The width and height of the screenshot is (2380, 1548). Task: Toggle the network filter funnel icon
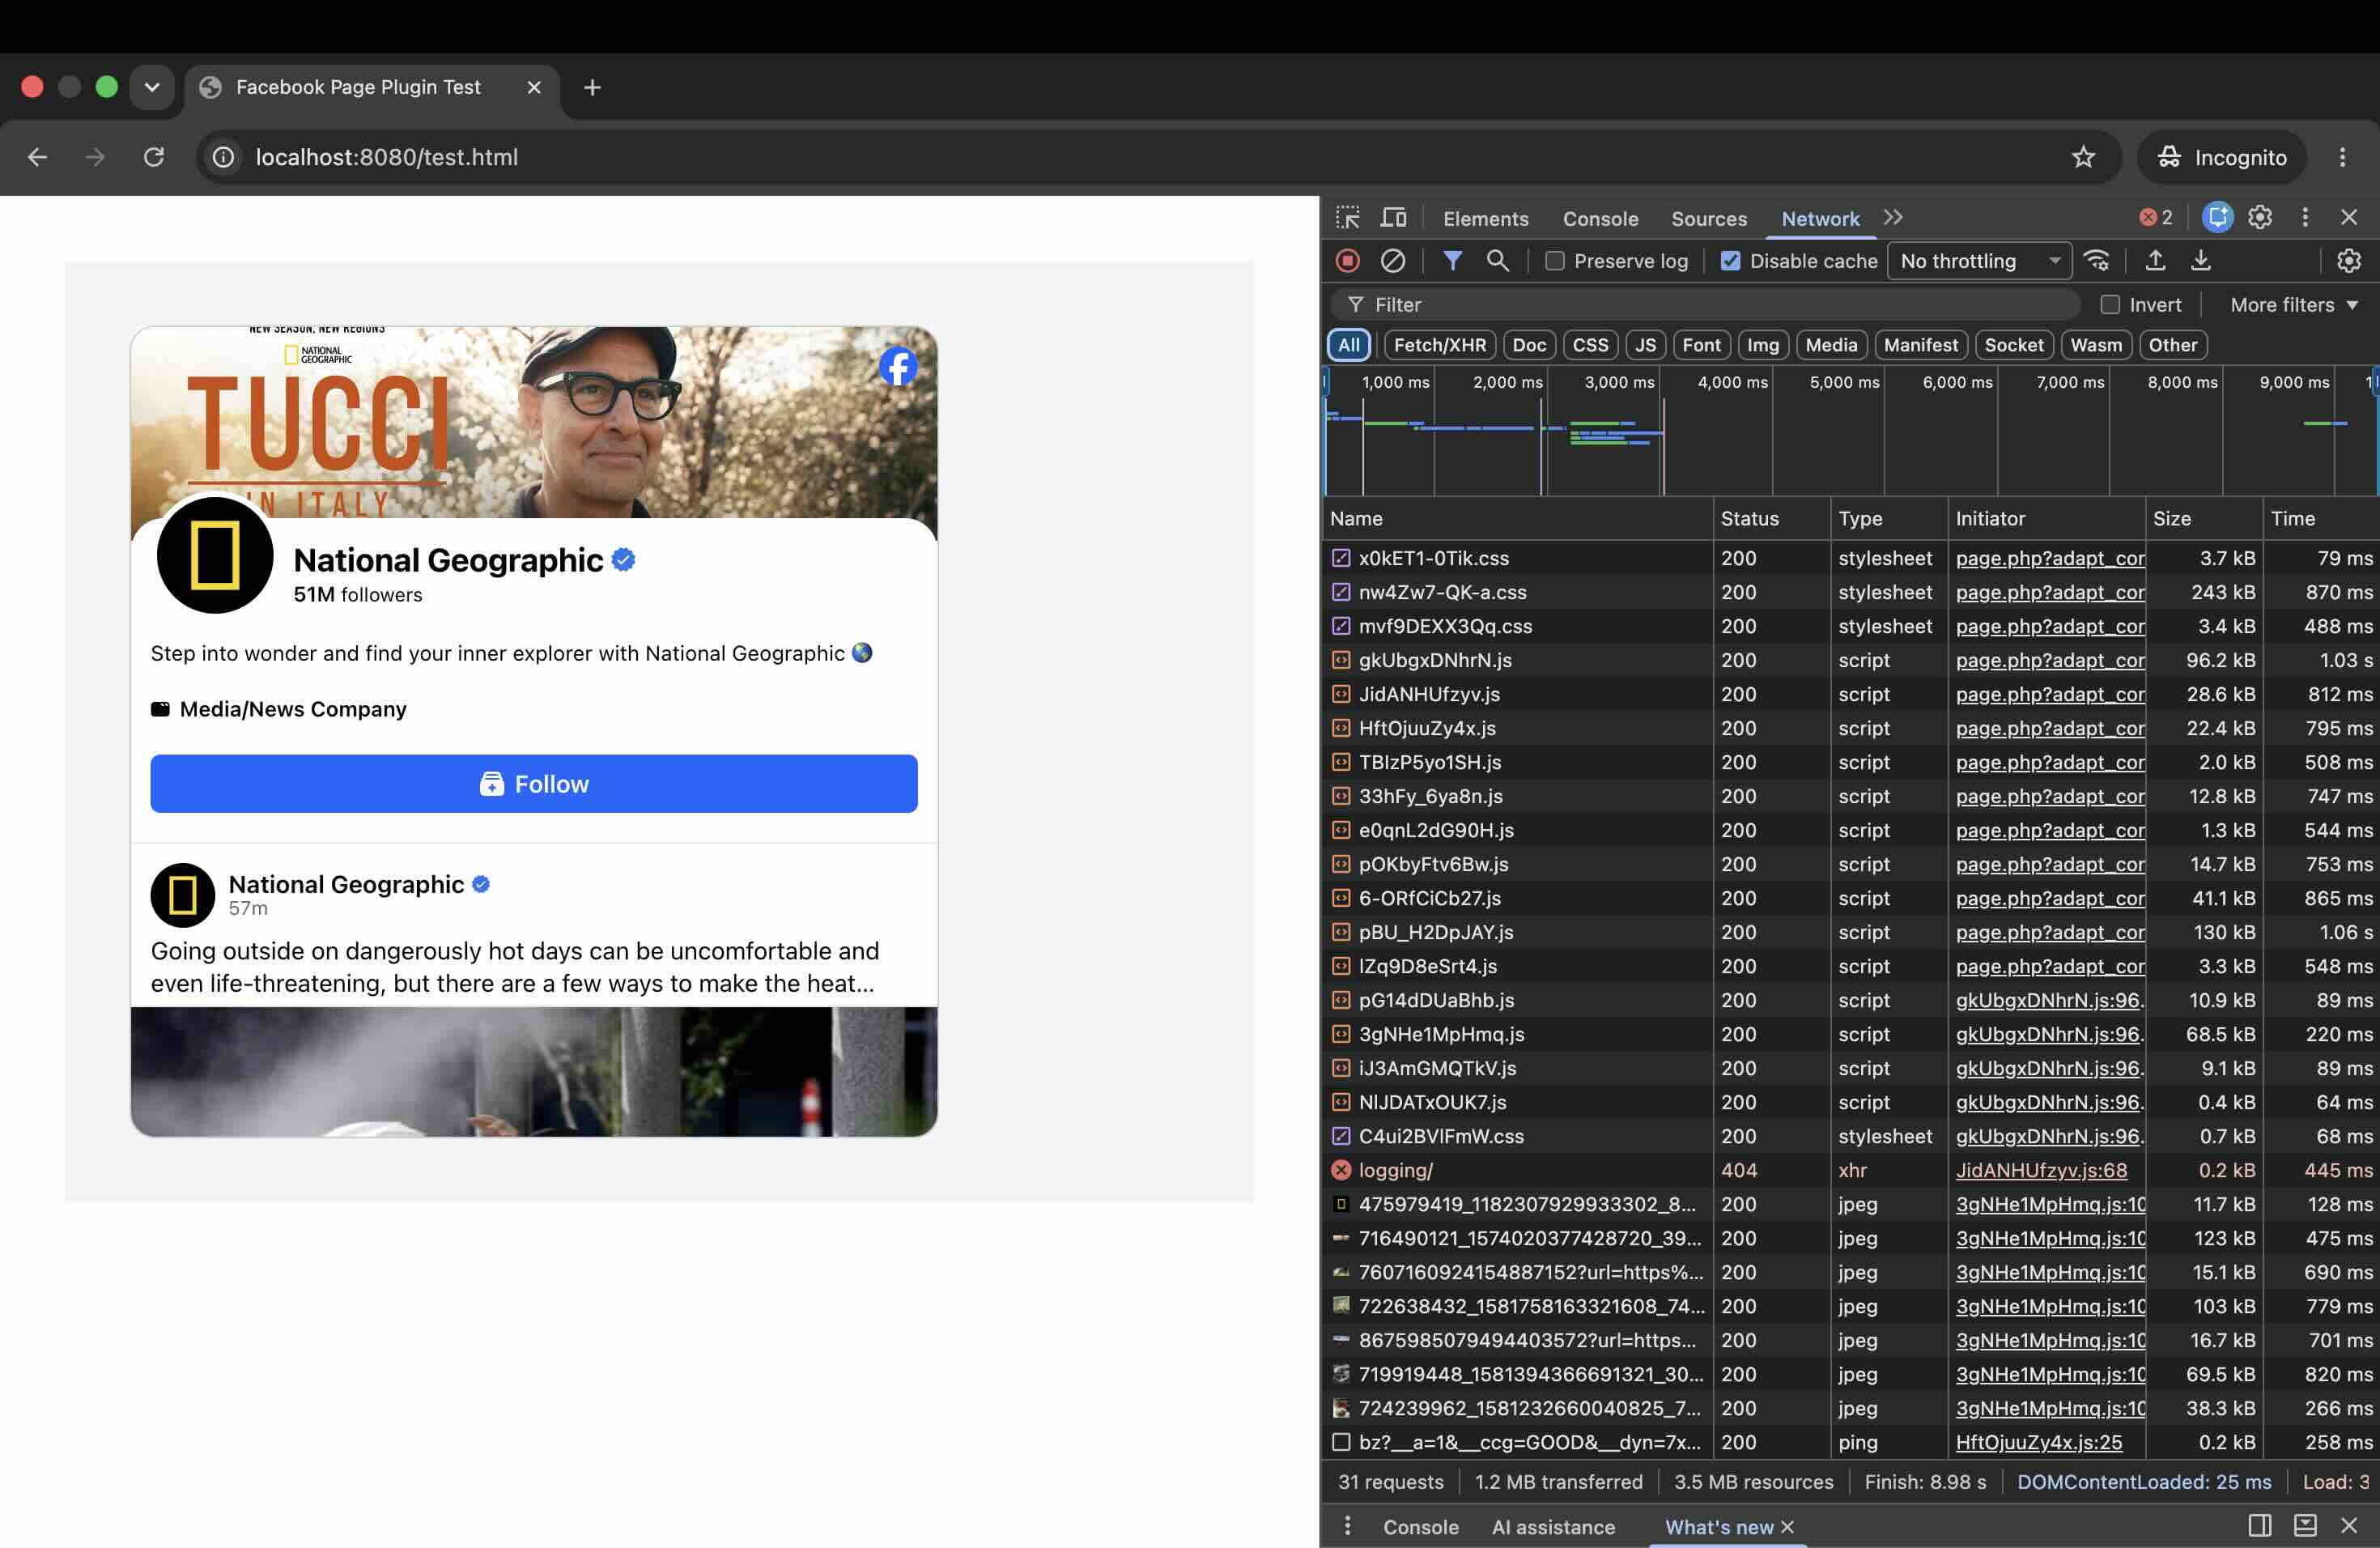click(x=1452, y=261)
